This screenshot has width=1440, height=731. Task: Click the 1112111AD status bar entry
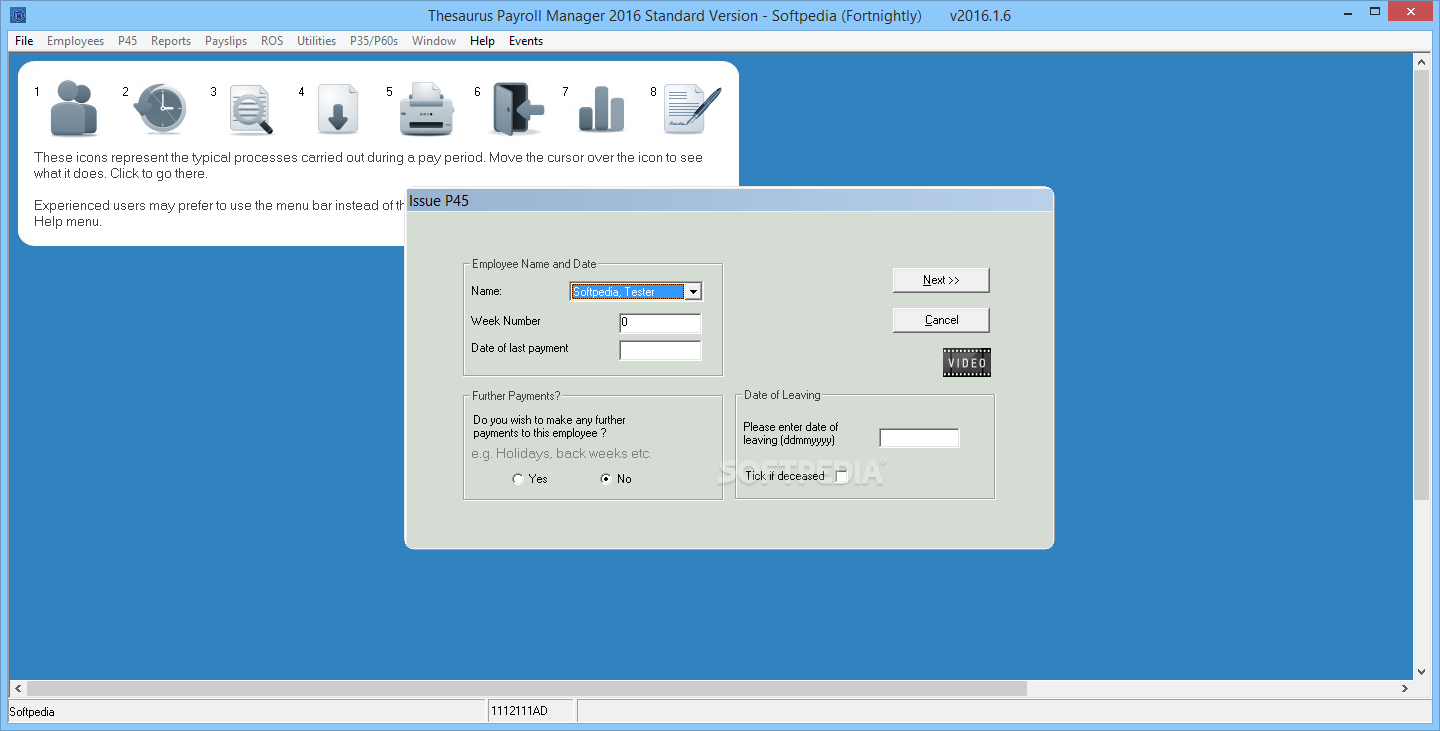point(518,711)
